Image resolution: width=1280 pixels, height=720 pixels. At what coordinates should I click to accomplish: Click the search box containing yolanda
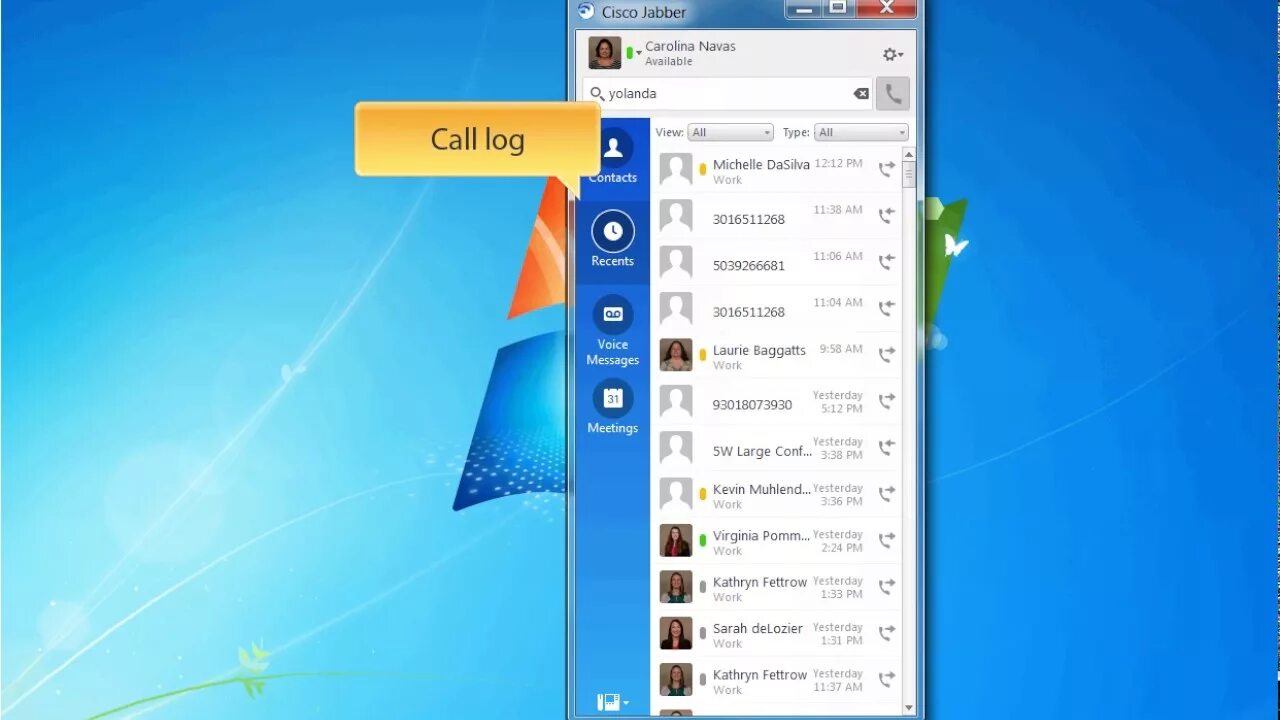[728, 93]
